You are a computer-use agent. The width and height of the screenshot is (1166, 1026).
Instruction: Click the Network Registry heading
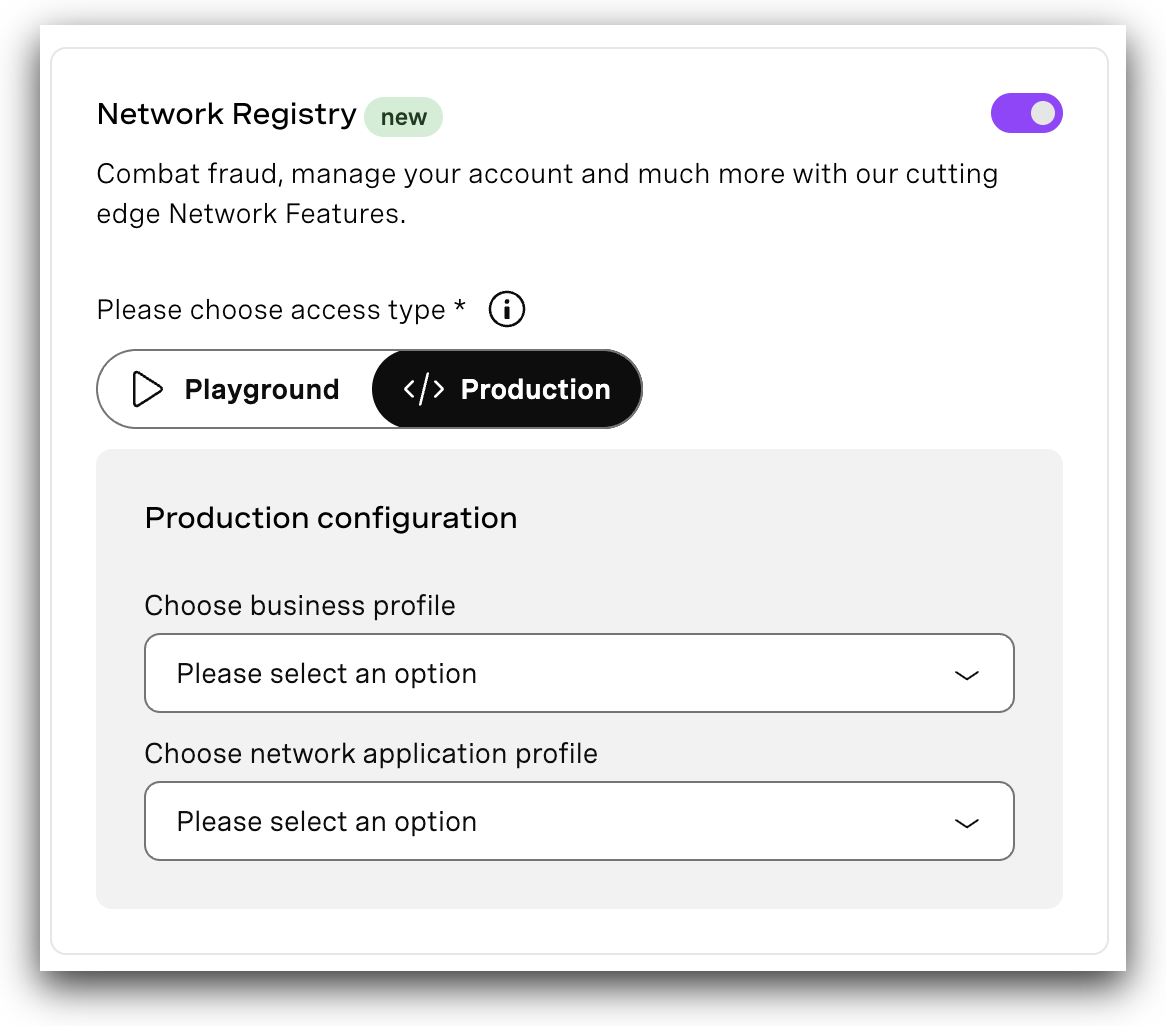tap(225, 114)
